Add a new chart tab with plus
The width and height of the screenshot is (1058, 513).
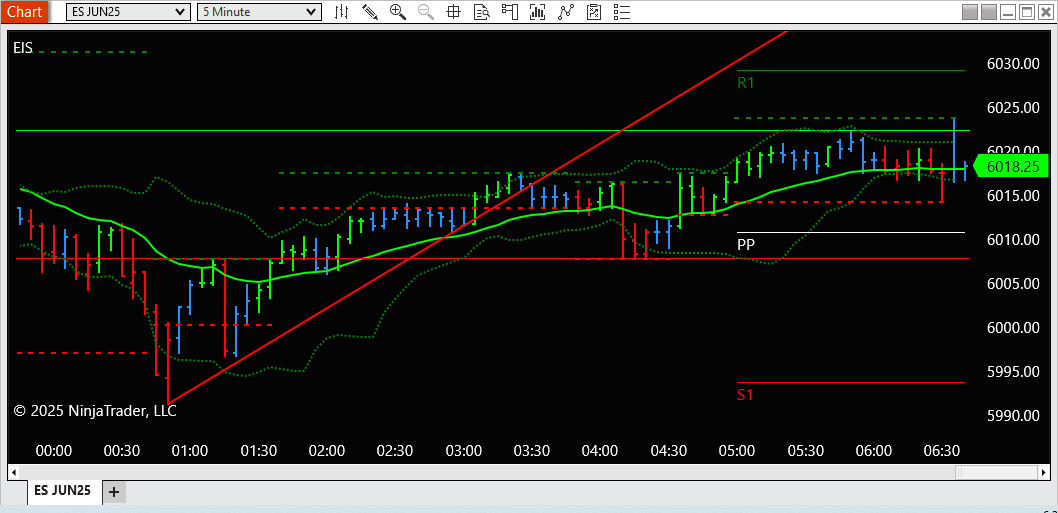coord(114,491)
